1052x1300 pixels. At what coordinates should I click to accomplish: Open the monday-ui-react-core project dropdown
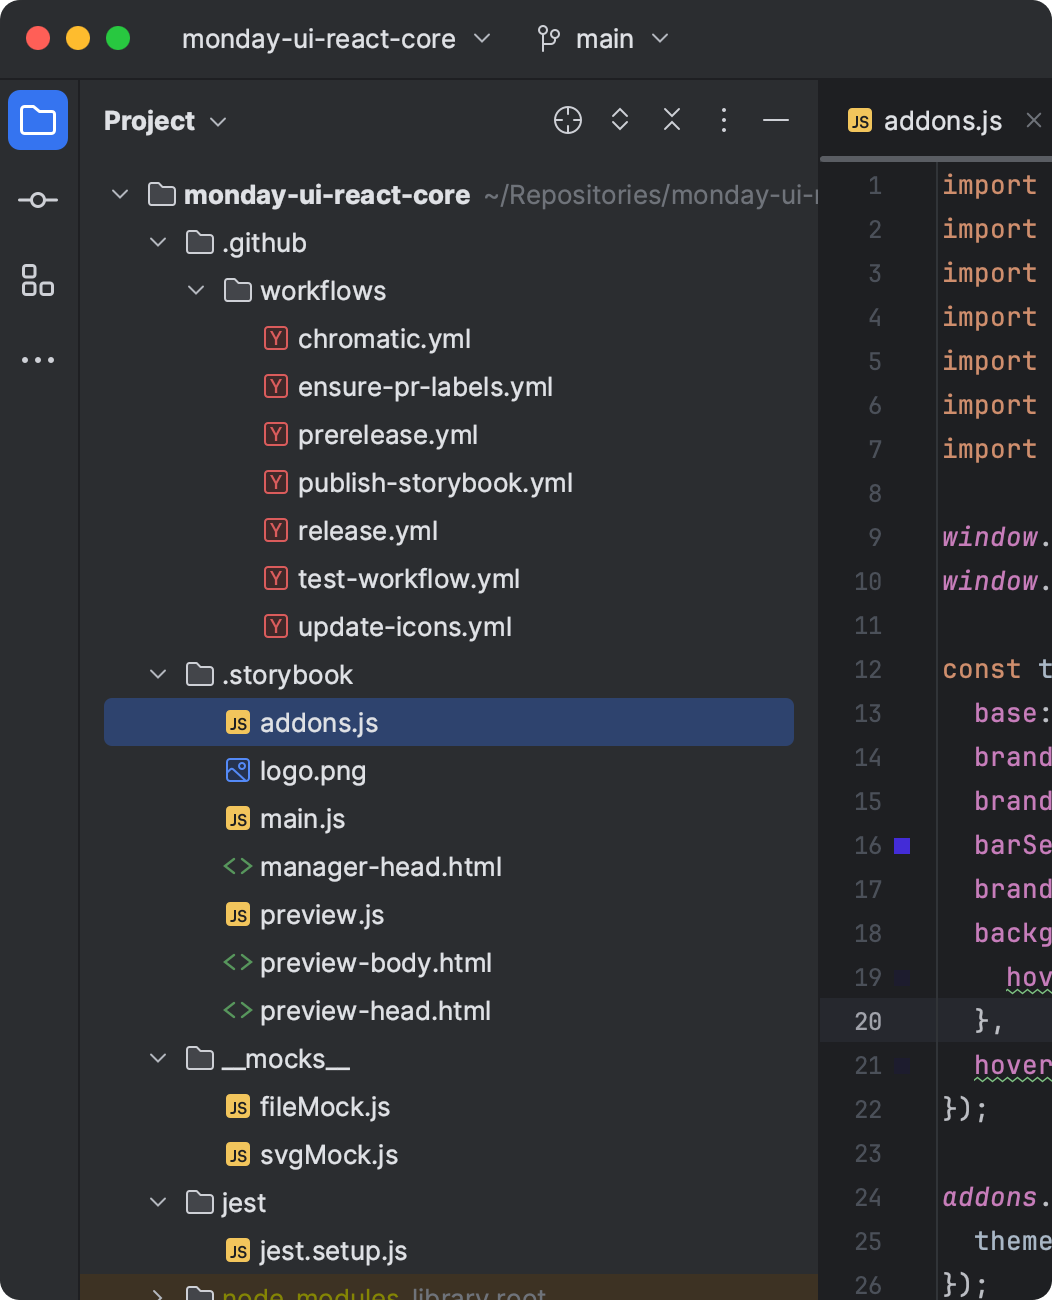(335, 39)
